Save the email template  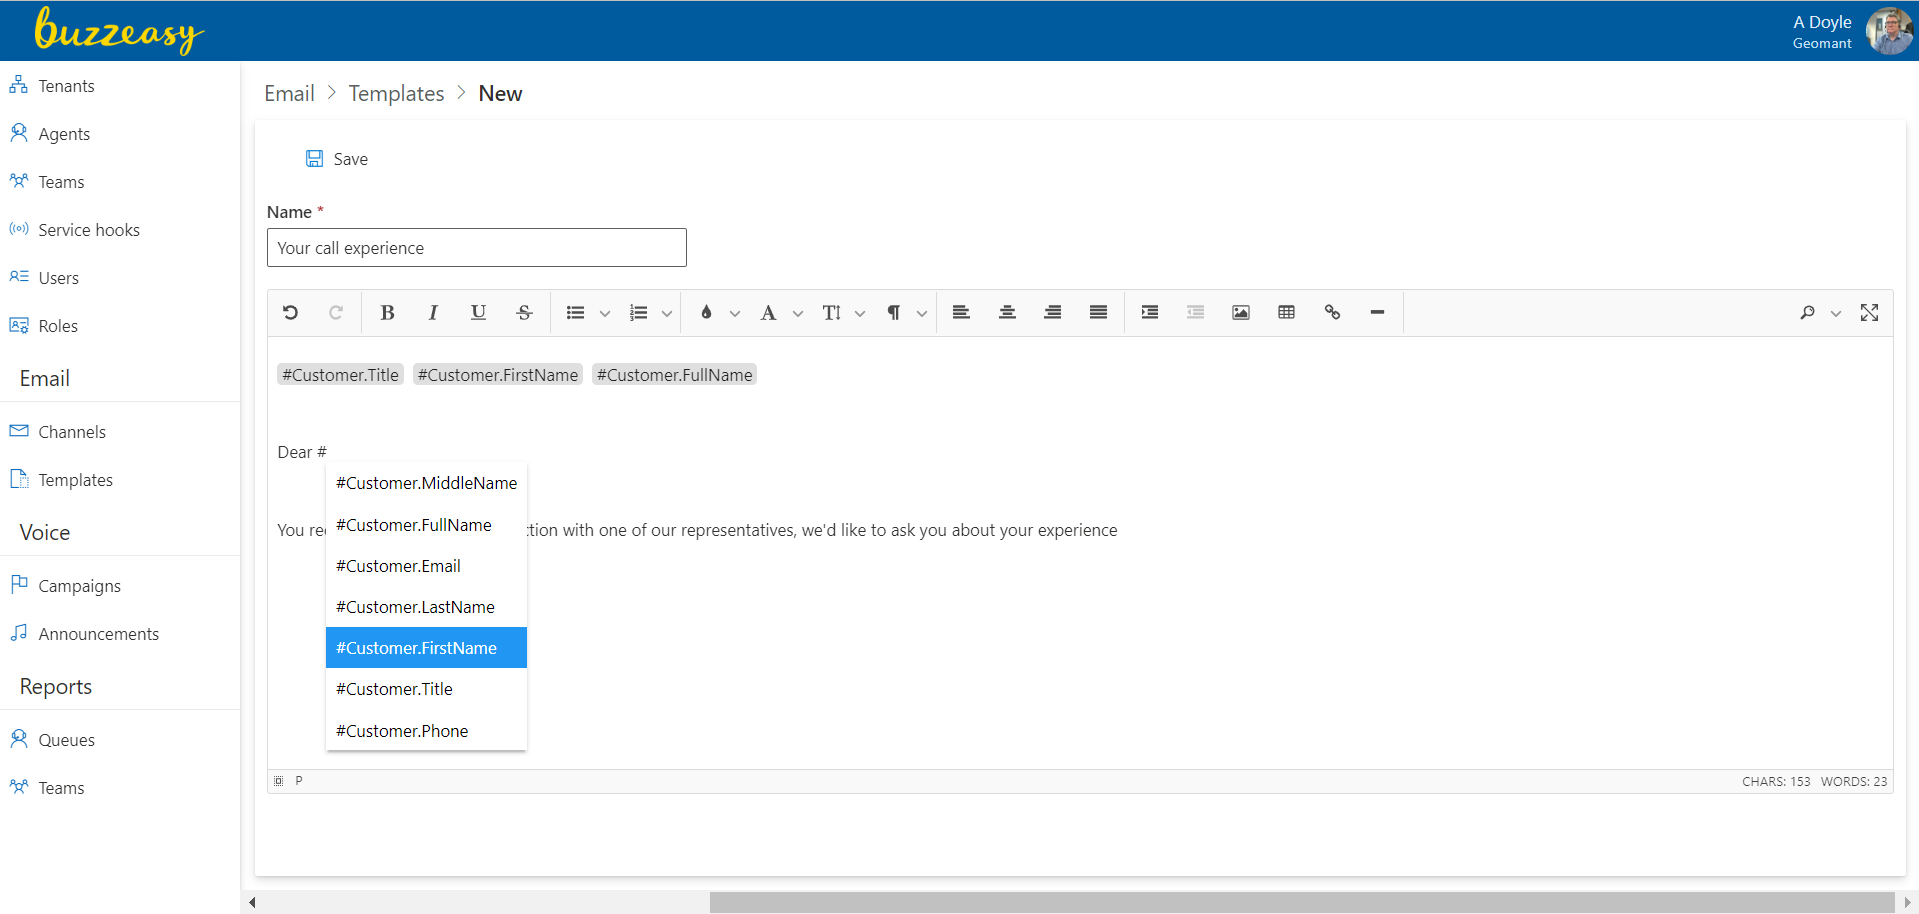(336, 158)
